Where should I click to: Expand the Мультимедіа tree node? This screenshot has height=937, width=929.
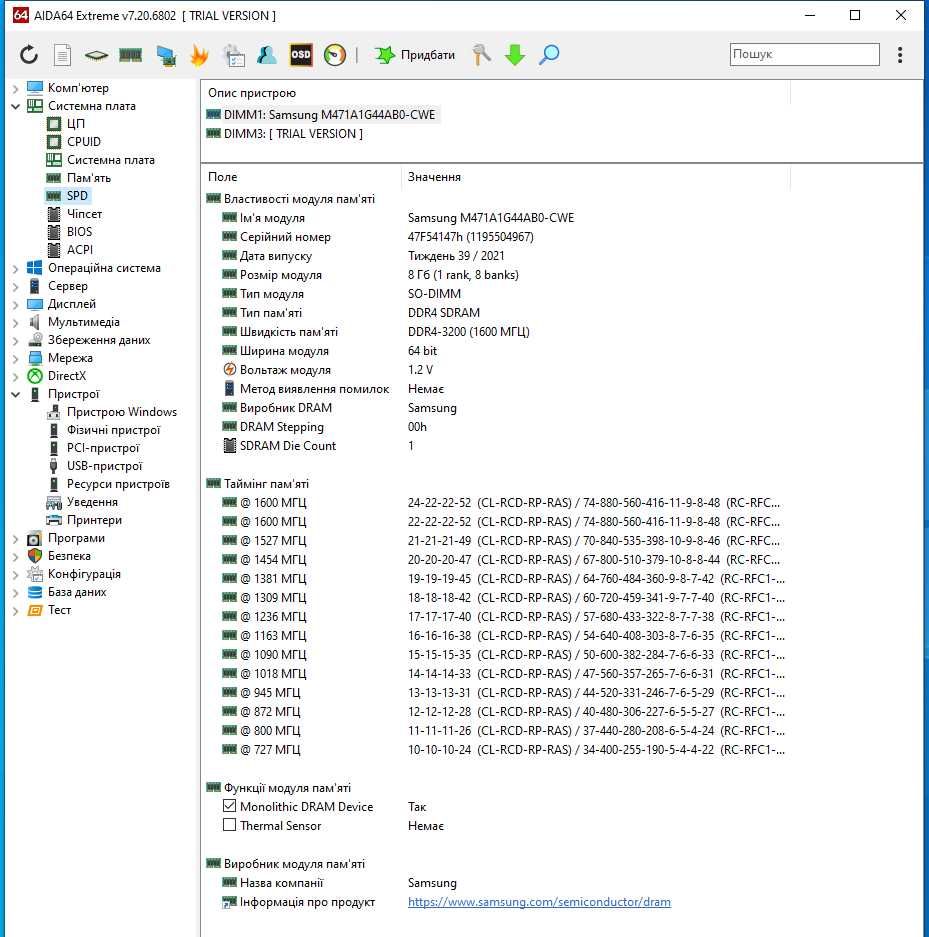click(16, 322)
